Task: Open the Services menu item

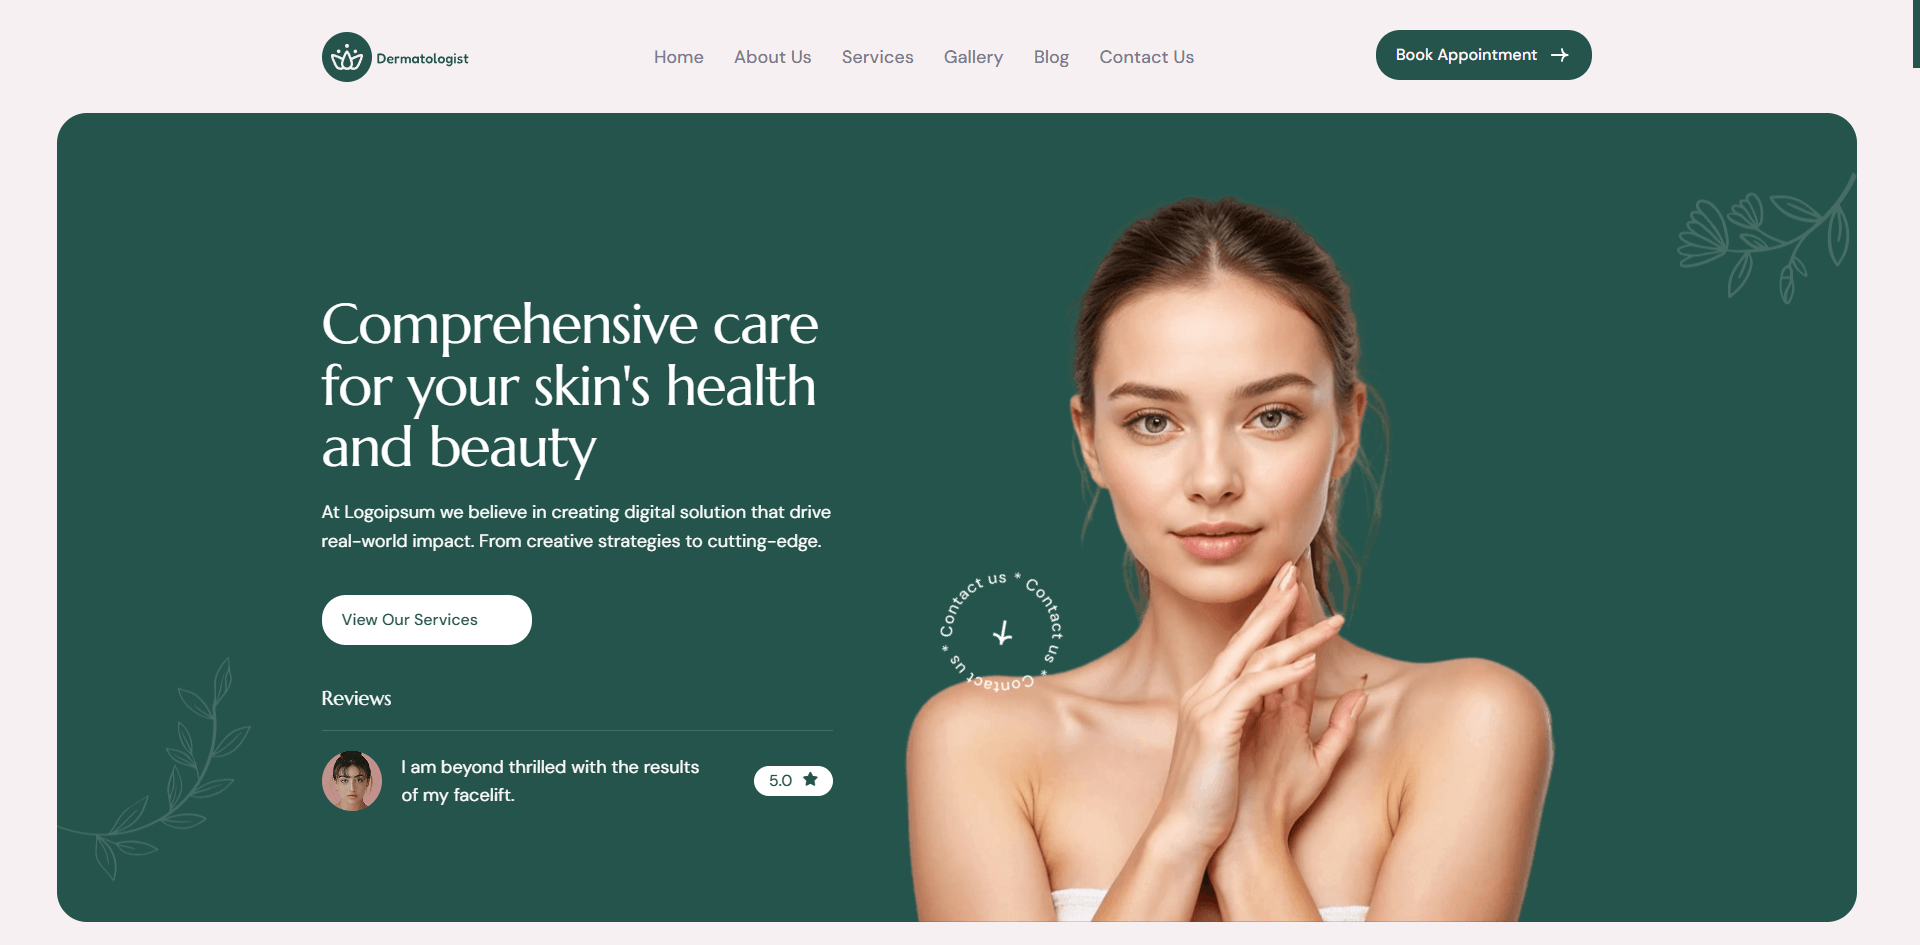Action: 877,57
